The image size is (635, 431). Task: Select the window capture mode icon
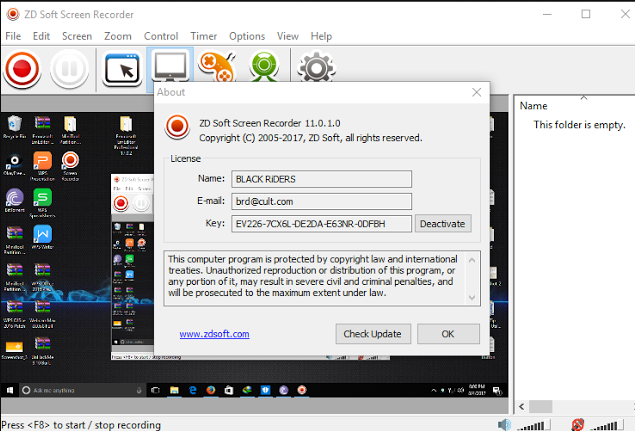122,69
